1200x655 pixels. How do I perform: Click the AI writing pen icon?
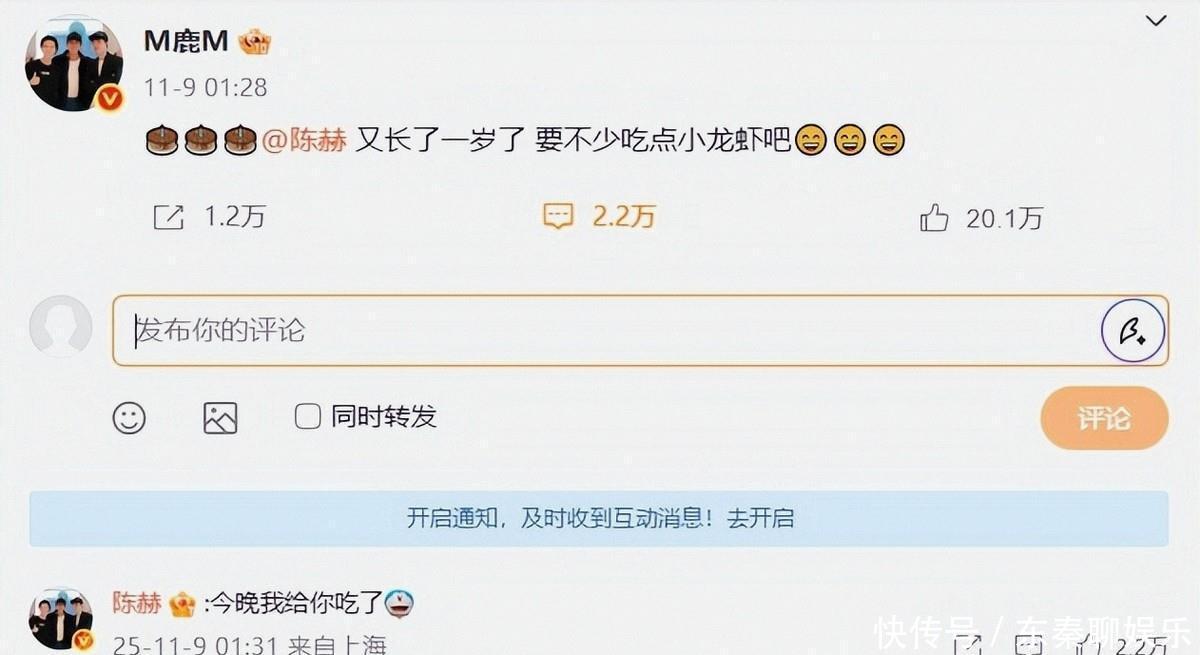click(x=1133, y=330)
